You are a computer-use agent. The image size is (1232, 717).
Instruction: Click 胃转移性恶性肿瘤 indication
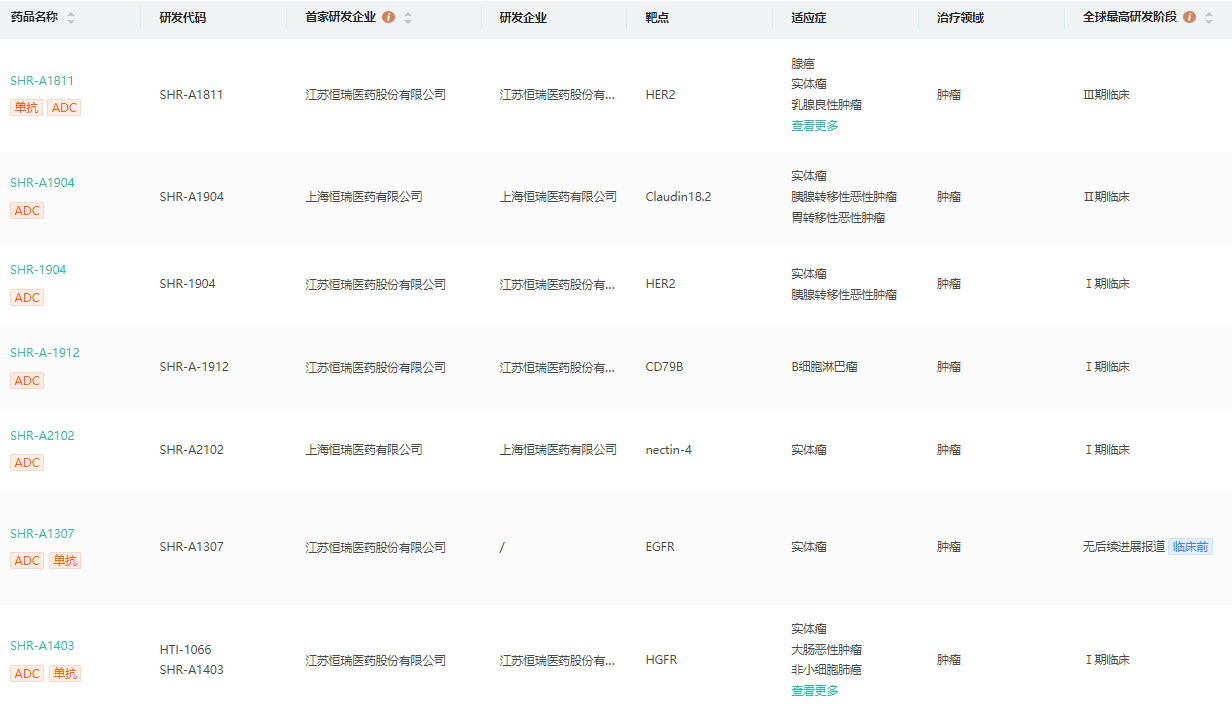[x=838, y=218]
